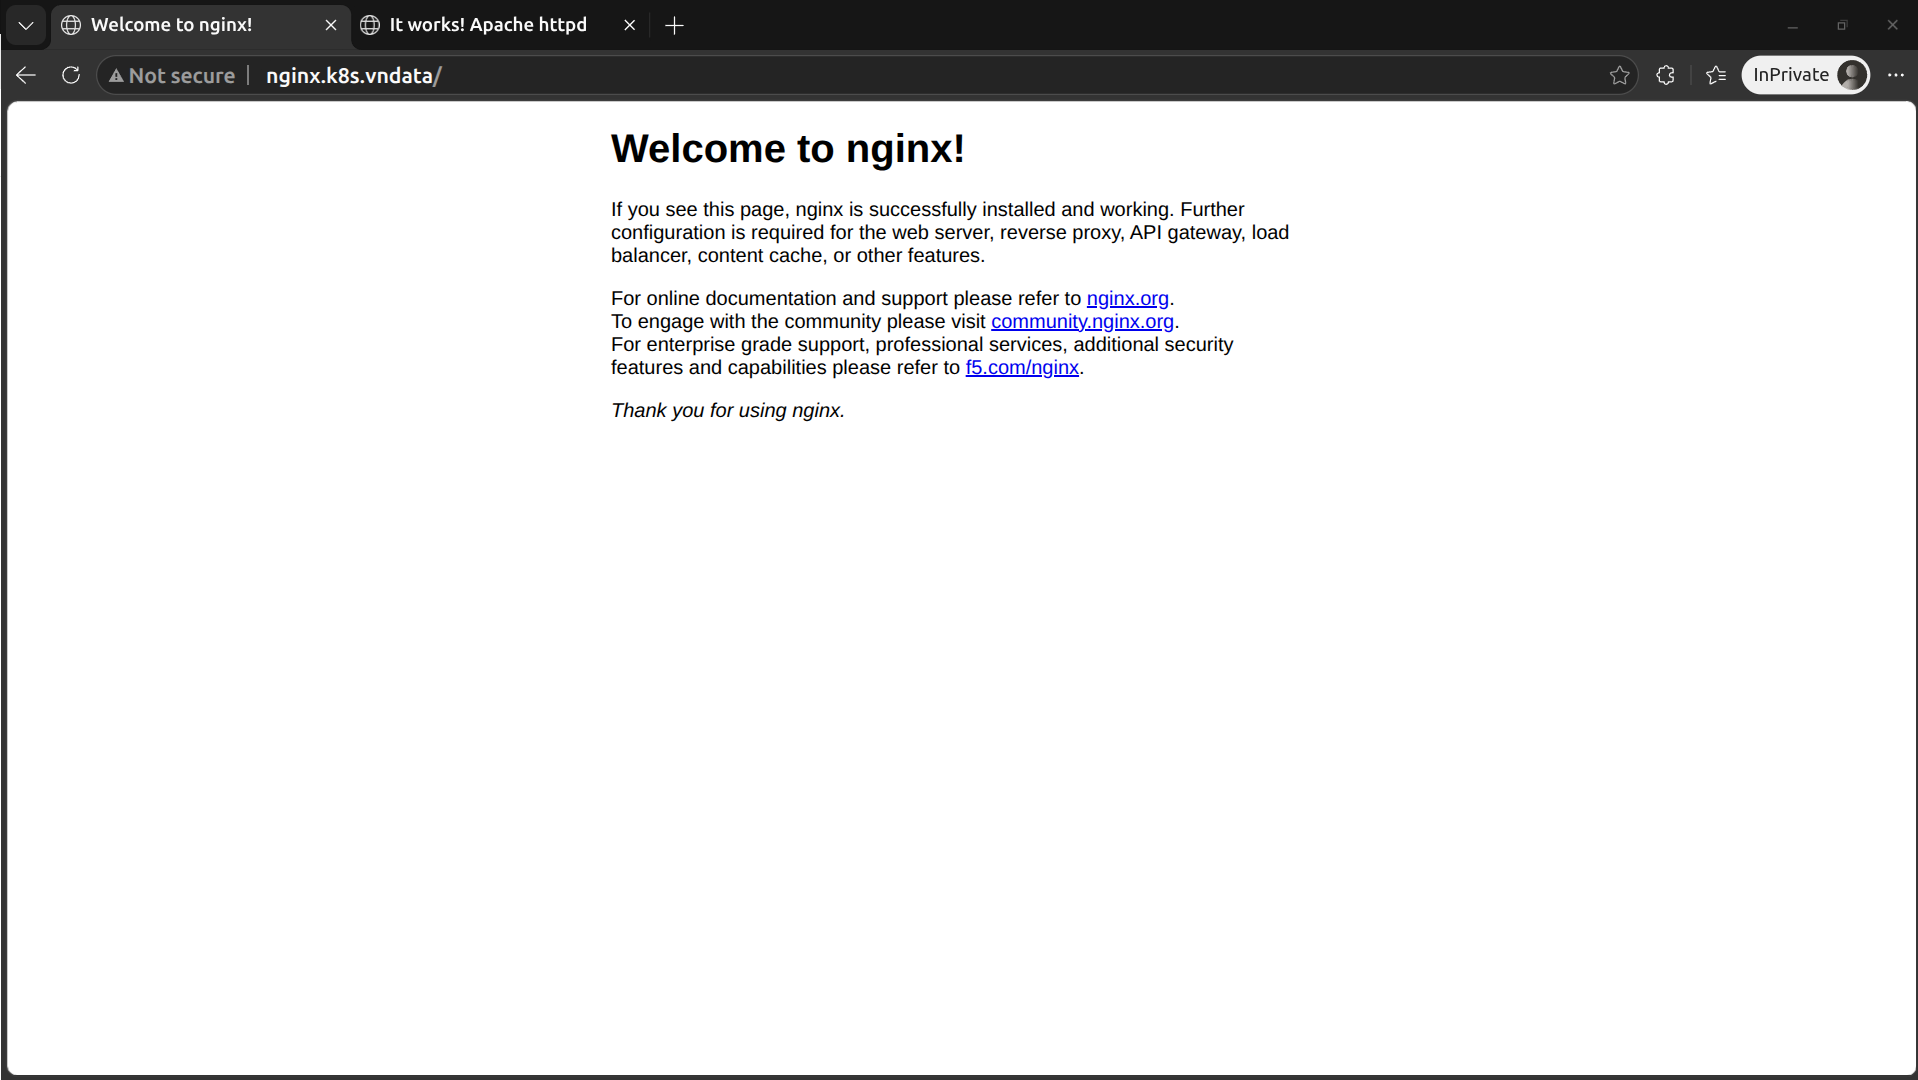Open a new tab with plus button
This screenshot has height=1080, width=1918.
(x=675, y=25)
